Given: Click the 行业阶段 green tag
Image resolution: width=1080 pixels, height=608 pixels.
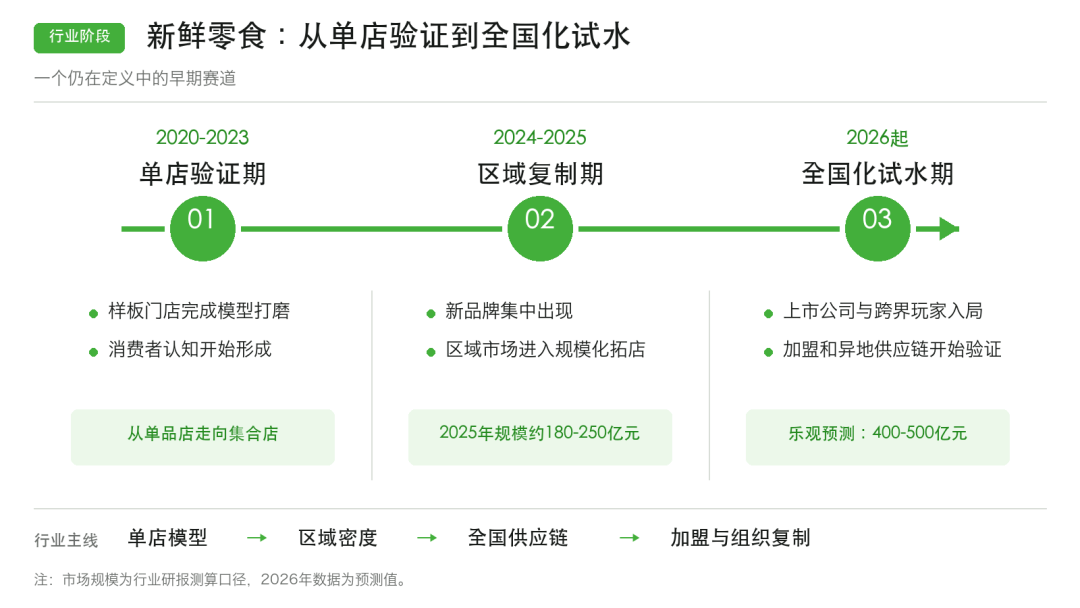Looking at the screenshot, I should coord(79,37).
